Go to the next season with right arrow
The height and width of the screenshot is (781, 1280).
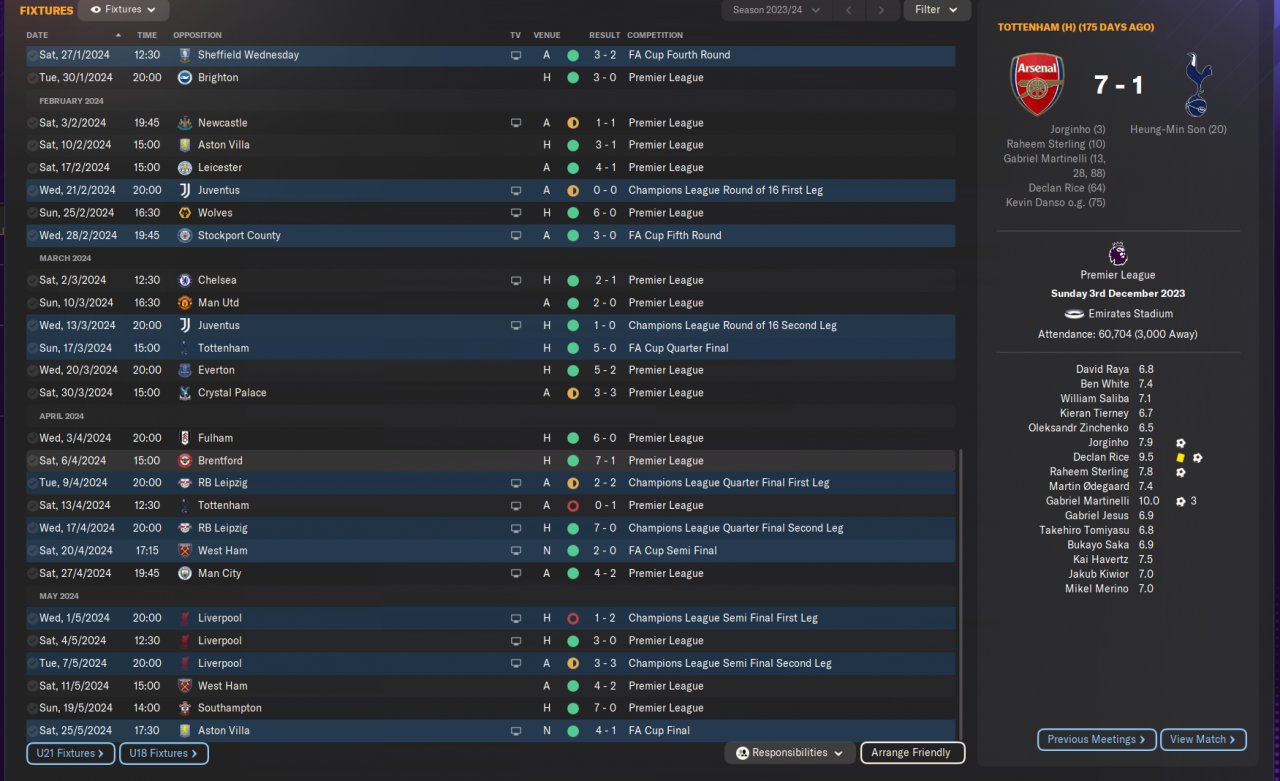[x=881, y=10]
